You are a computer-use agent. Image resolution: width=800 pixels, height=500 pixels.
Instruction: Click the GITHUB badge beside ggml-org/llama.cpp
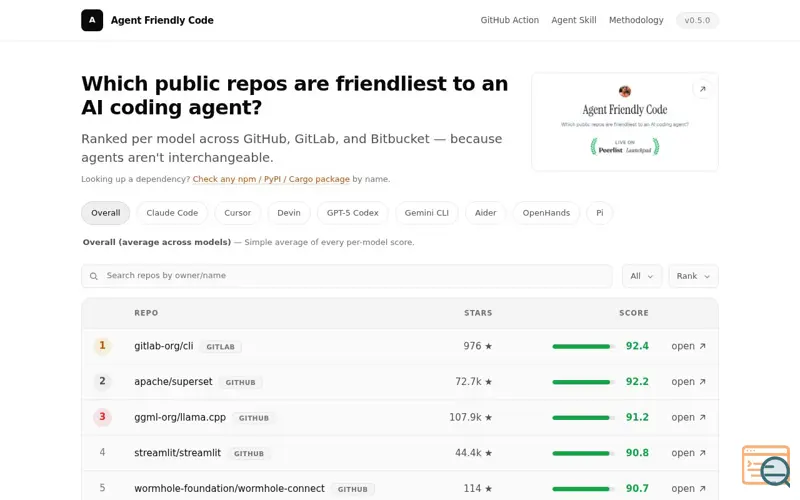coord(254,418)
